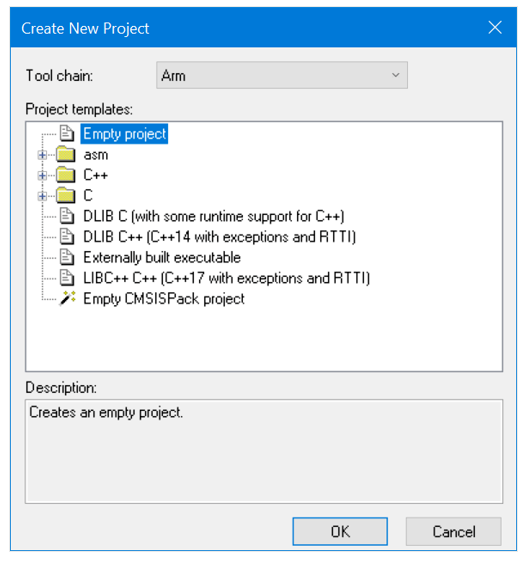This screenshot has width=525, height=561.
Task: Expand the asm folder tree node
Action: (42, 155)
